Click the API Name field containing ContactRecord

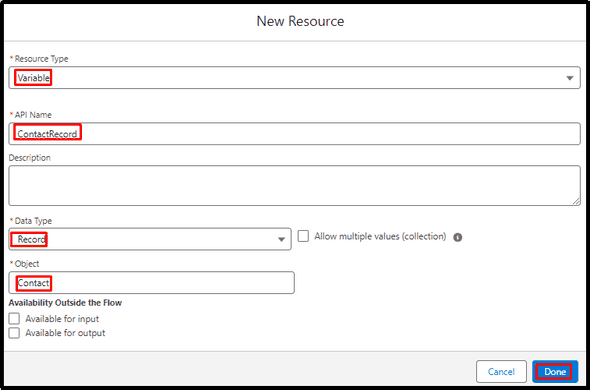pyautogui.click(x=294, y=134)
